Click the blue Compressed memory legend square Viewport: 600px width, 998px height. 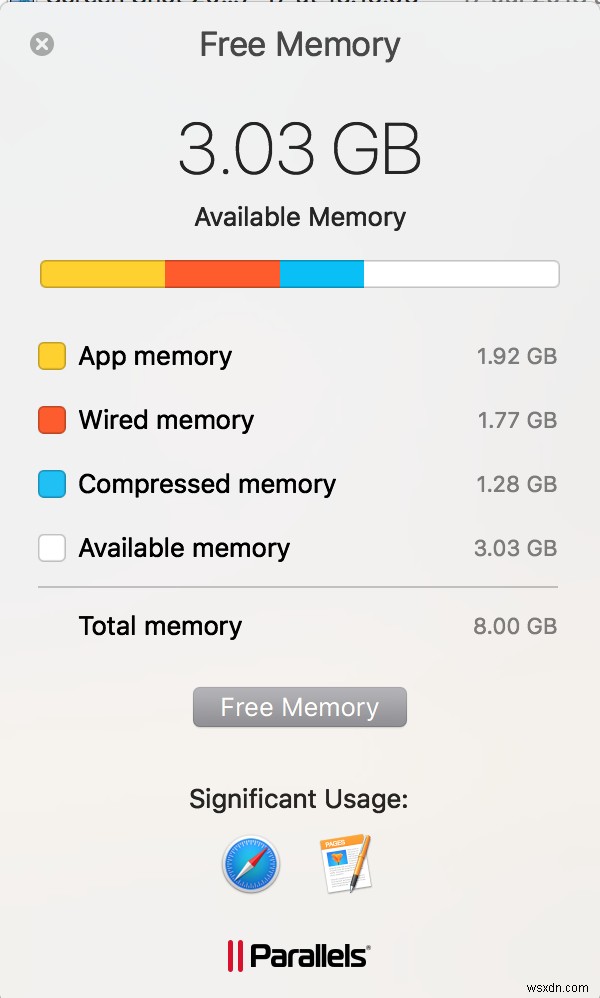[x=51, y=483]
